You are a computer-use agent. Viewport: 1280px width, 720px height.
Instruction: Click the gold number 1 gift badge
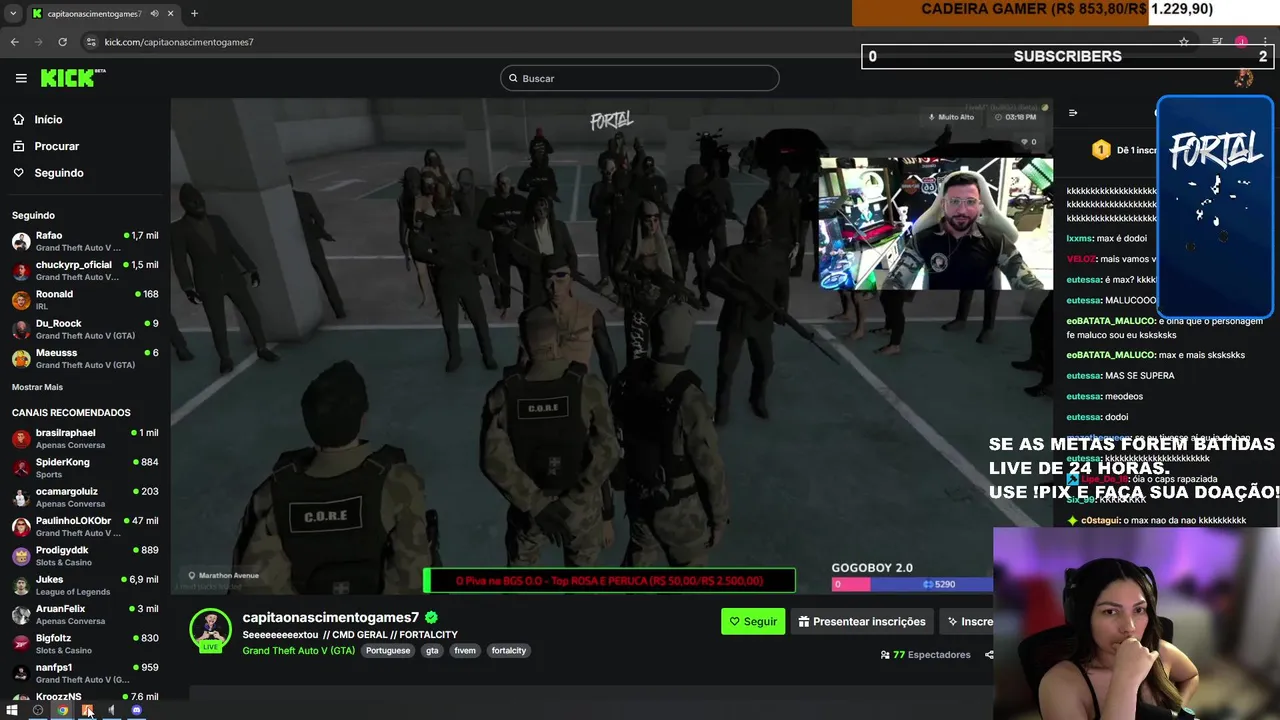[1101, 150]
